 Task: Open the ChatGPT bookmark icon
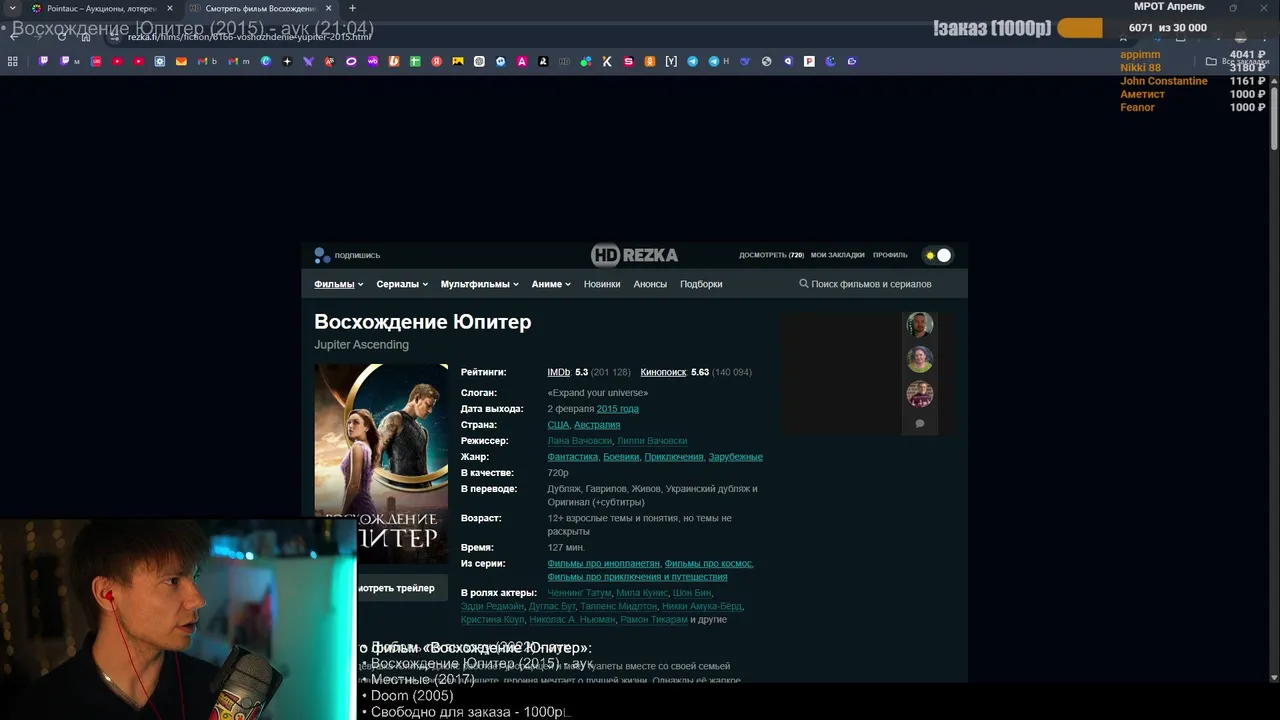(x=479, y=61)
